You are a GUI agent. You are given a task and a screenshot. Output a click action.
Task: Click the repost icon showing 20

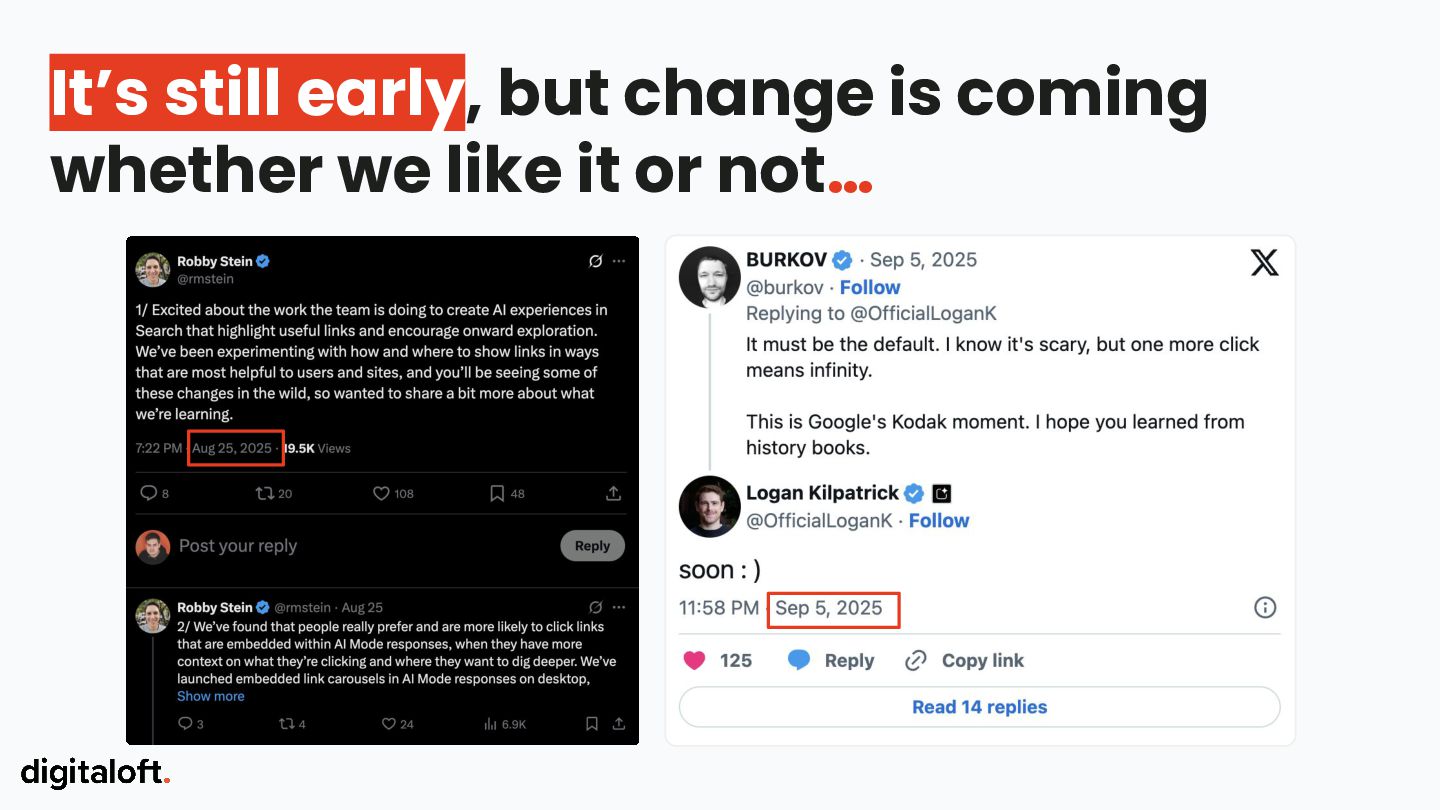[x=265, y=493]
